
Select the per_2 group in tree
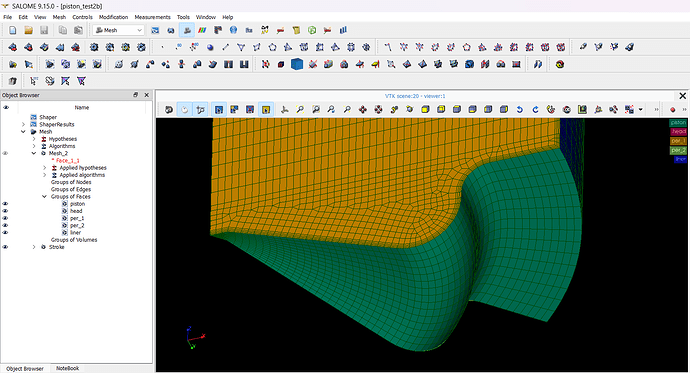[x=77, y=226]
